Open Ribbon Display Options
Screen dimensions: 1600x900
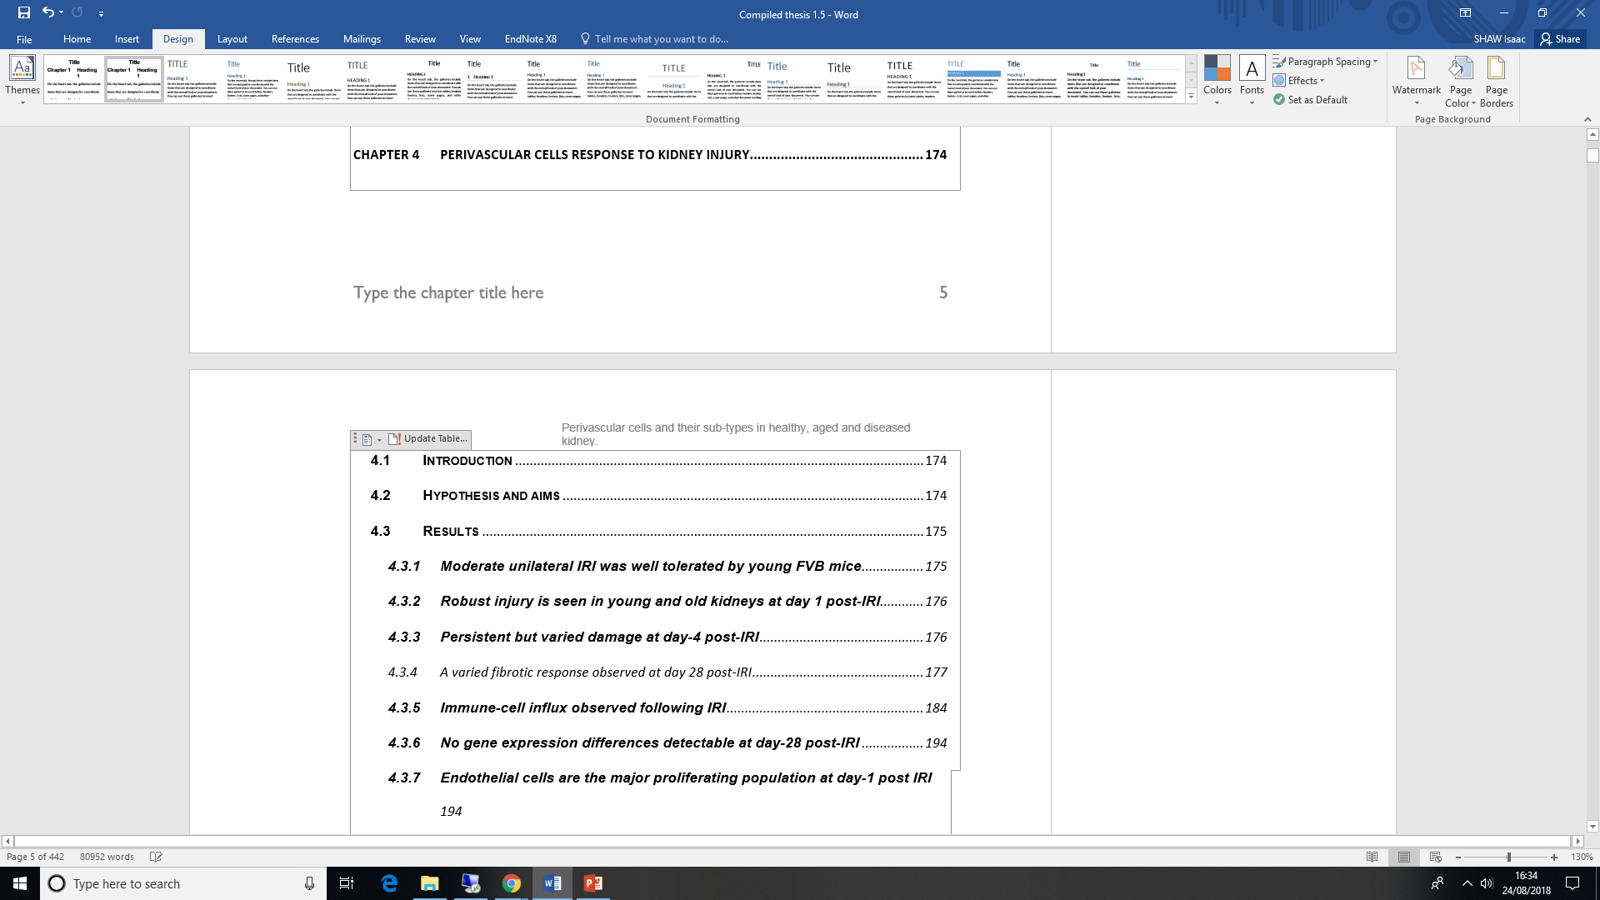click(x=1465, y=13)
